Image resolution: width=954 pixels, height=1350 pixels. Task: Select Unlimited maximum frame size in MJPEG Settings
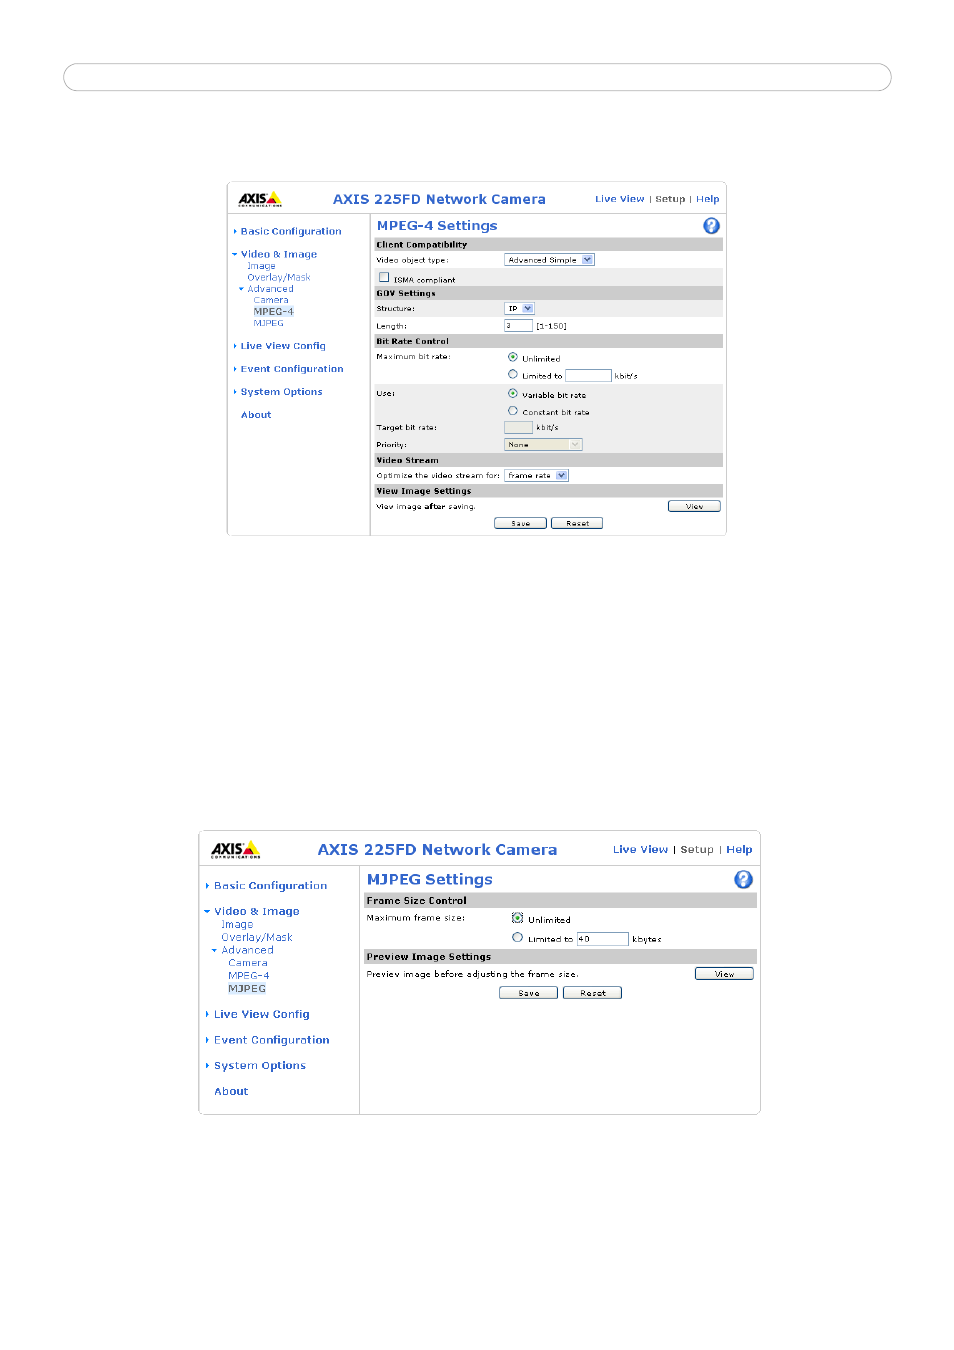[518, 918]
